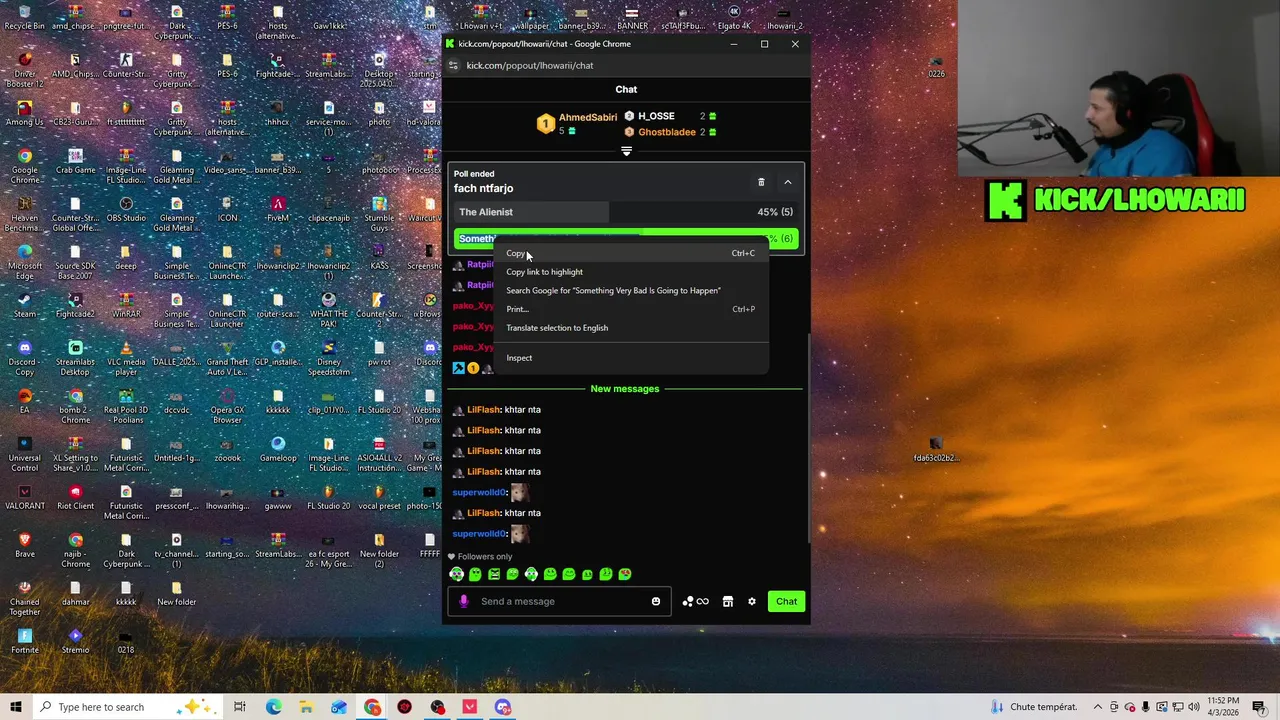Delete the ended poll with trash icon
Screen dimensions: 1280x720
761,182
